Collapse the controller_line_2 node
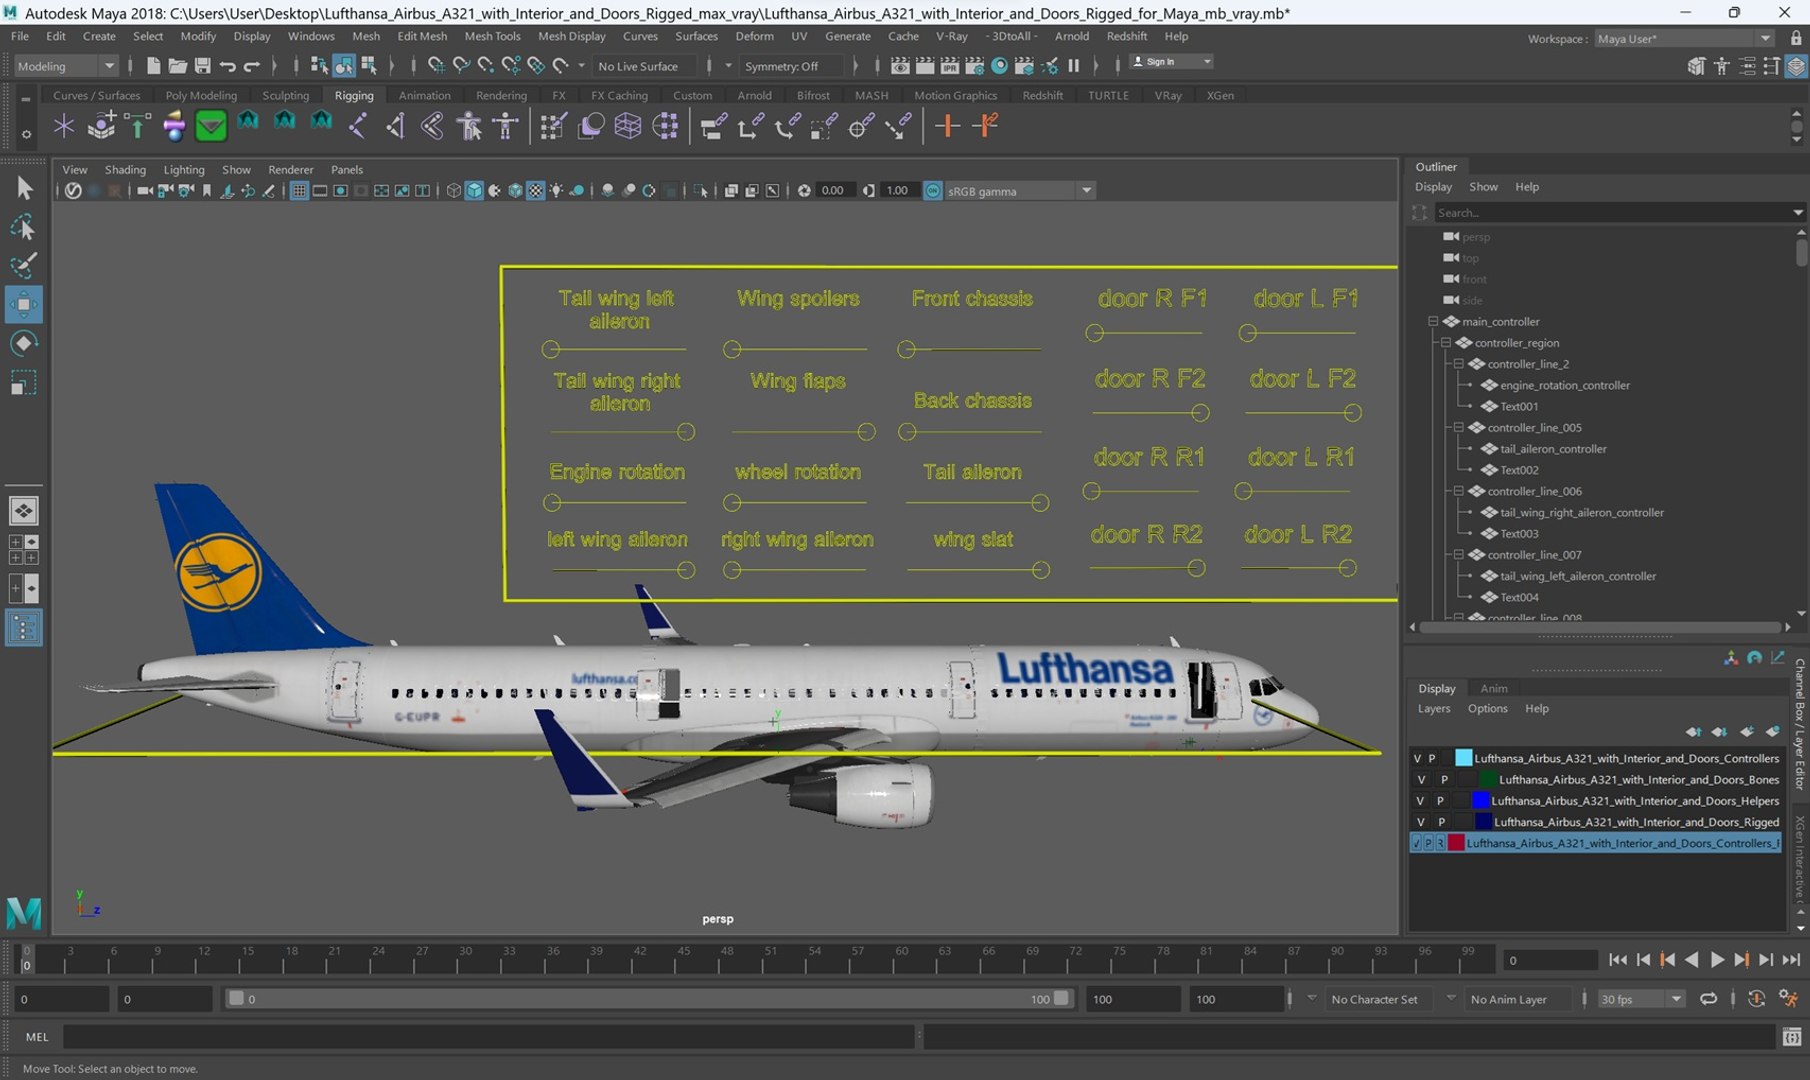The height and width of the screenshot is (1080, 1810). (x=1459, y=364)
